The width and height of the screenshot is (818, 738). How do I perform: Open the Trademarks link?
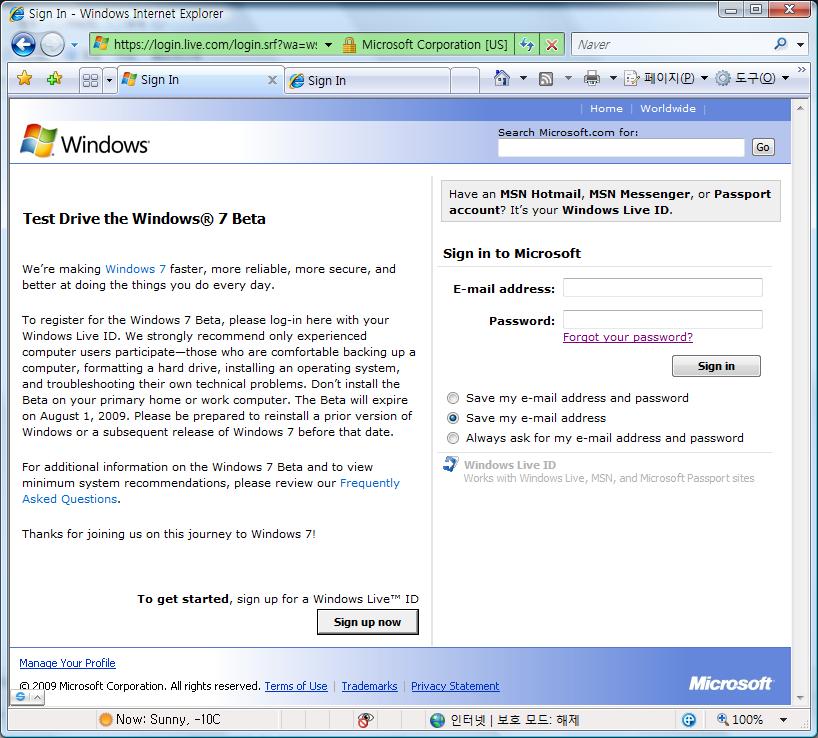point(369,686)
